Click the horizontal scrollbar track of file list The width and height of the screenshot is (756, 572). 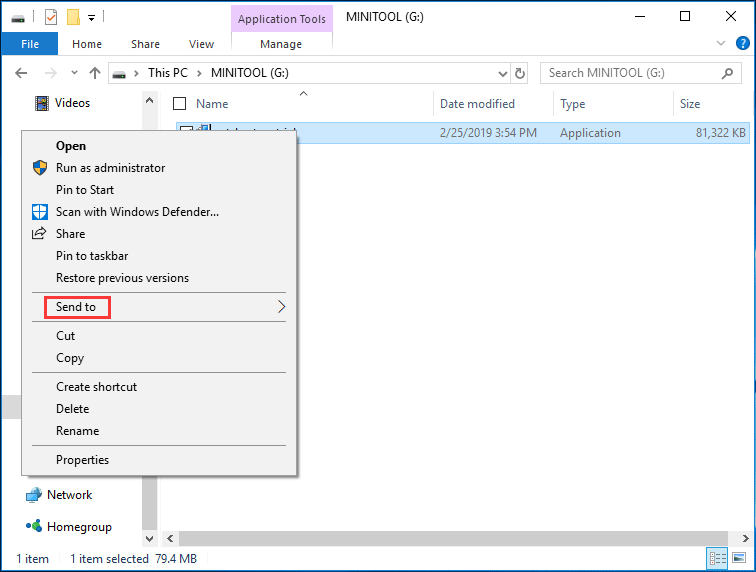coord(453,538)
